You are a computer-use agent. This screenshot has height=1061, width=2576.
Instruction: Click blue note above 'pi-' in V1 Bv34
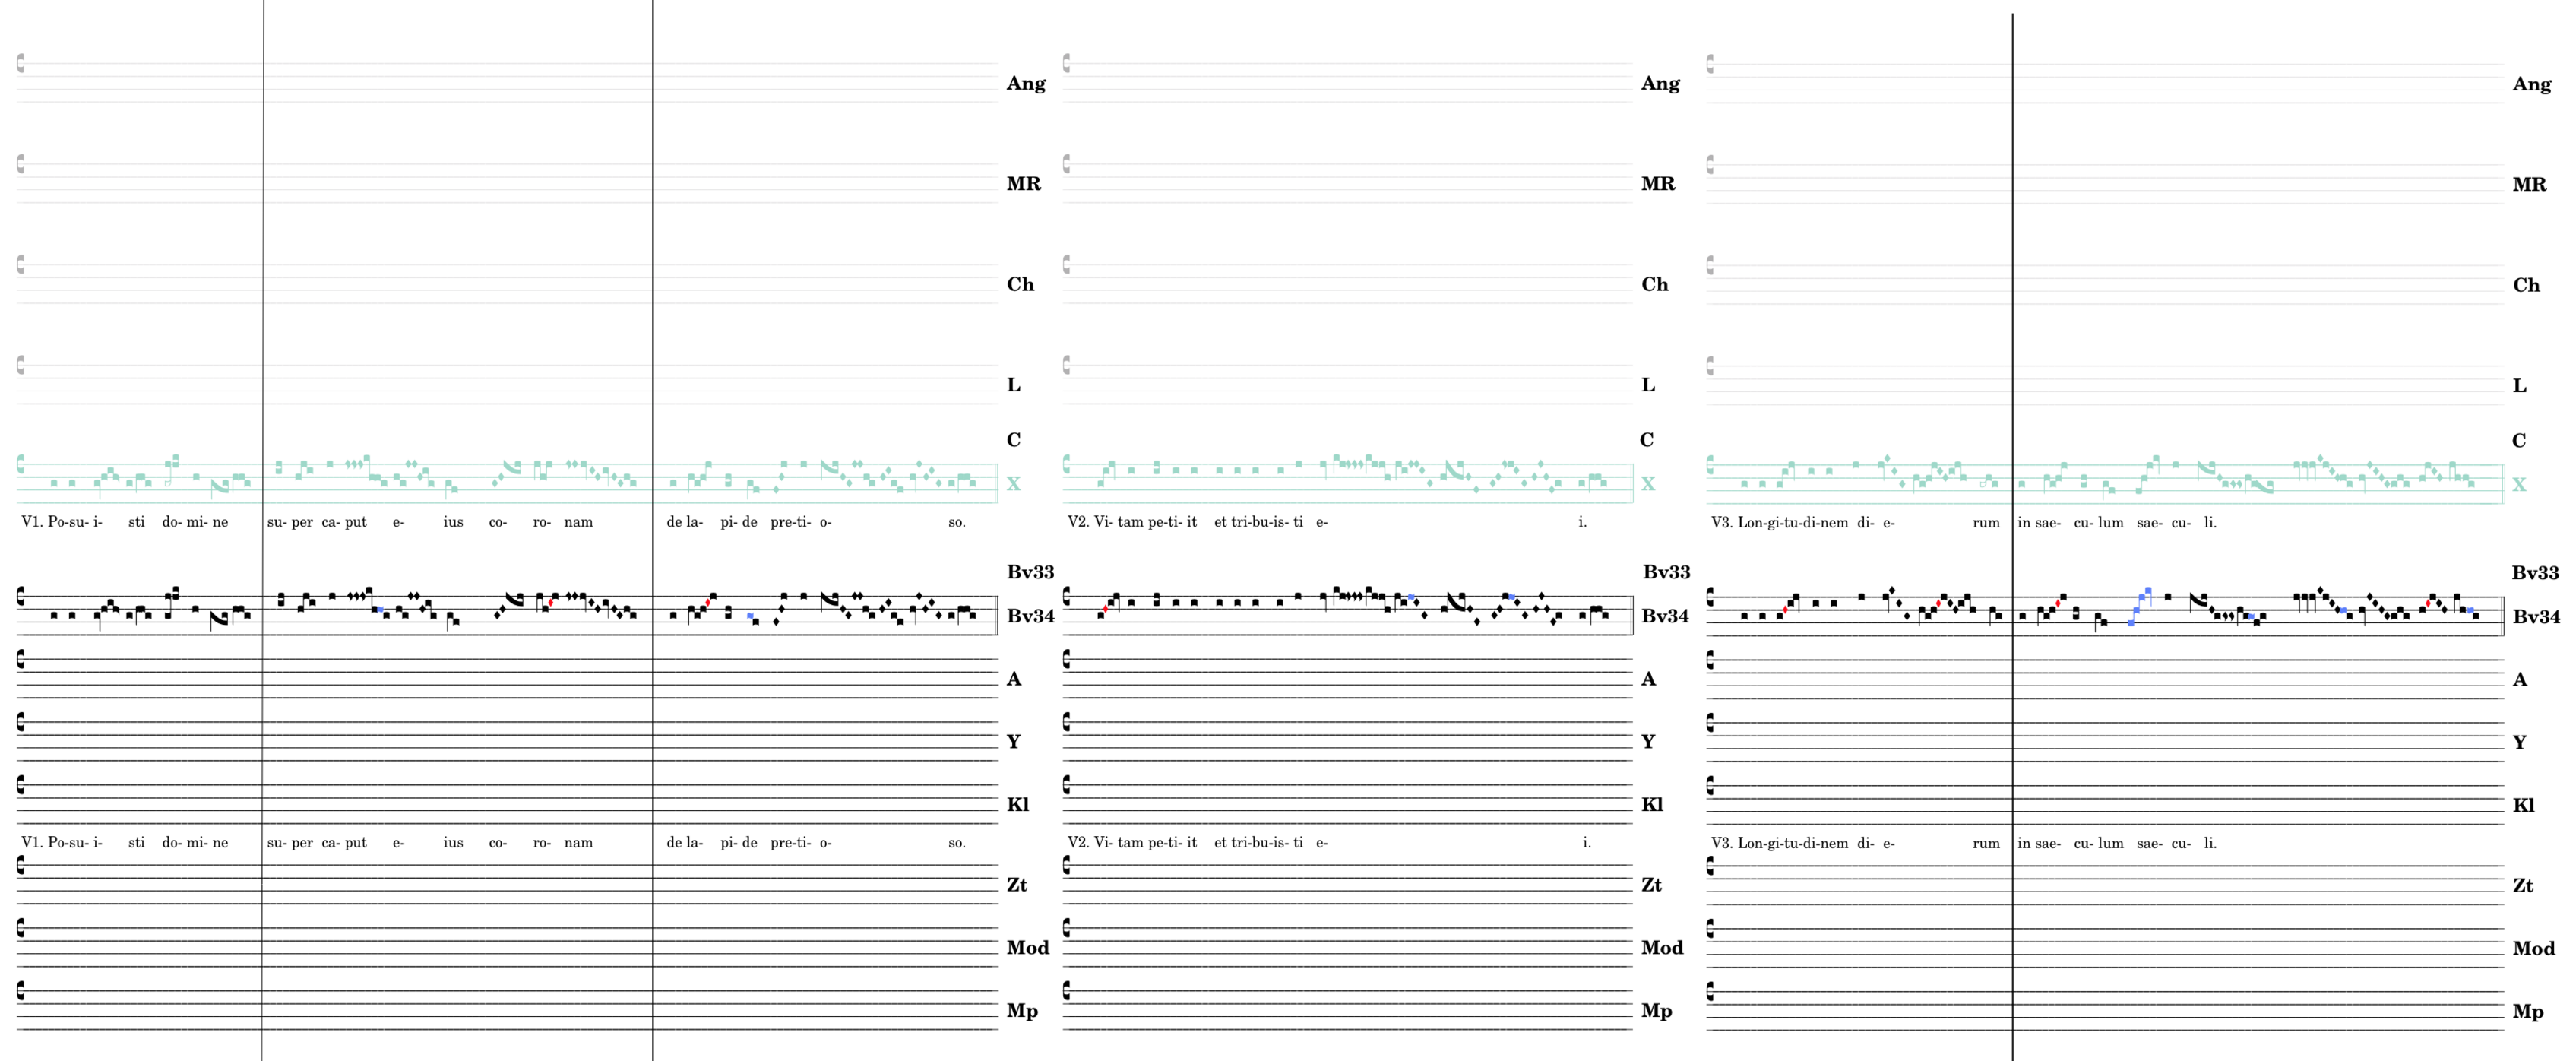tap(750, 616)
